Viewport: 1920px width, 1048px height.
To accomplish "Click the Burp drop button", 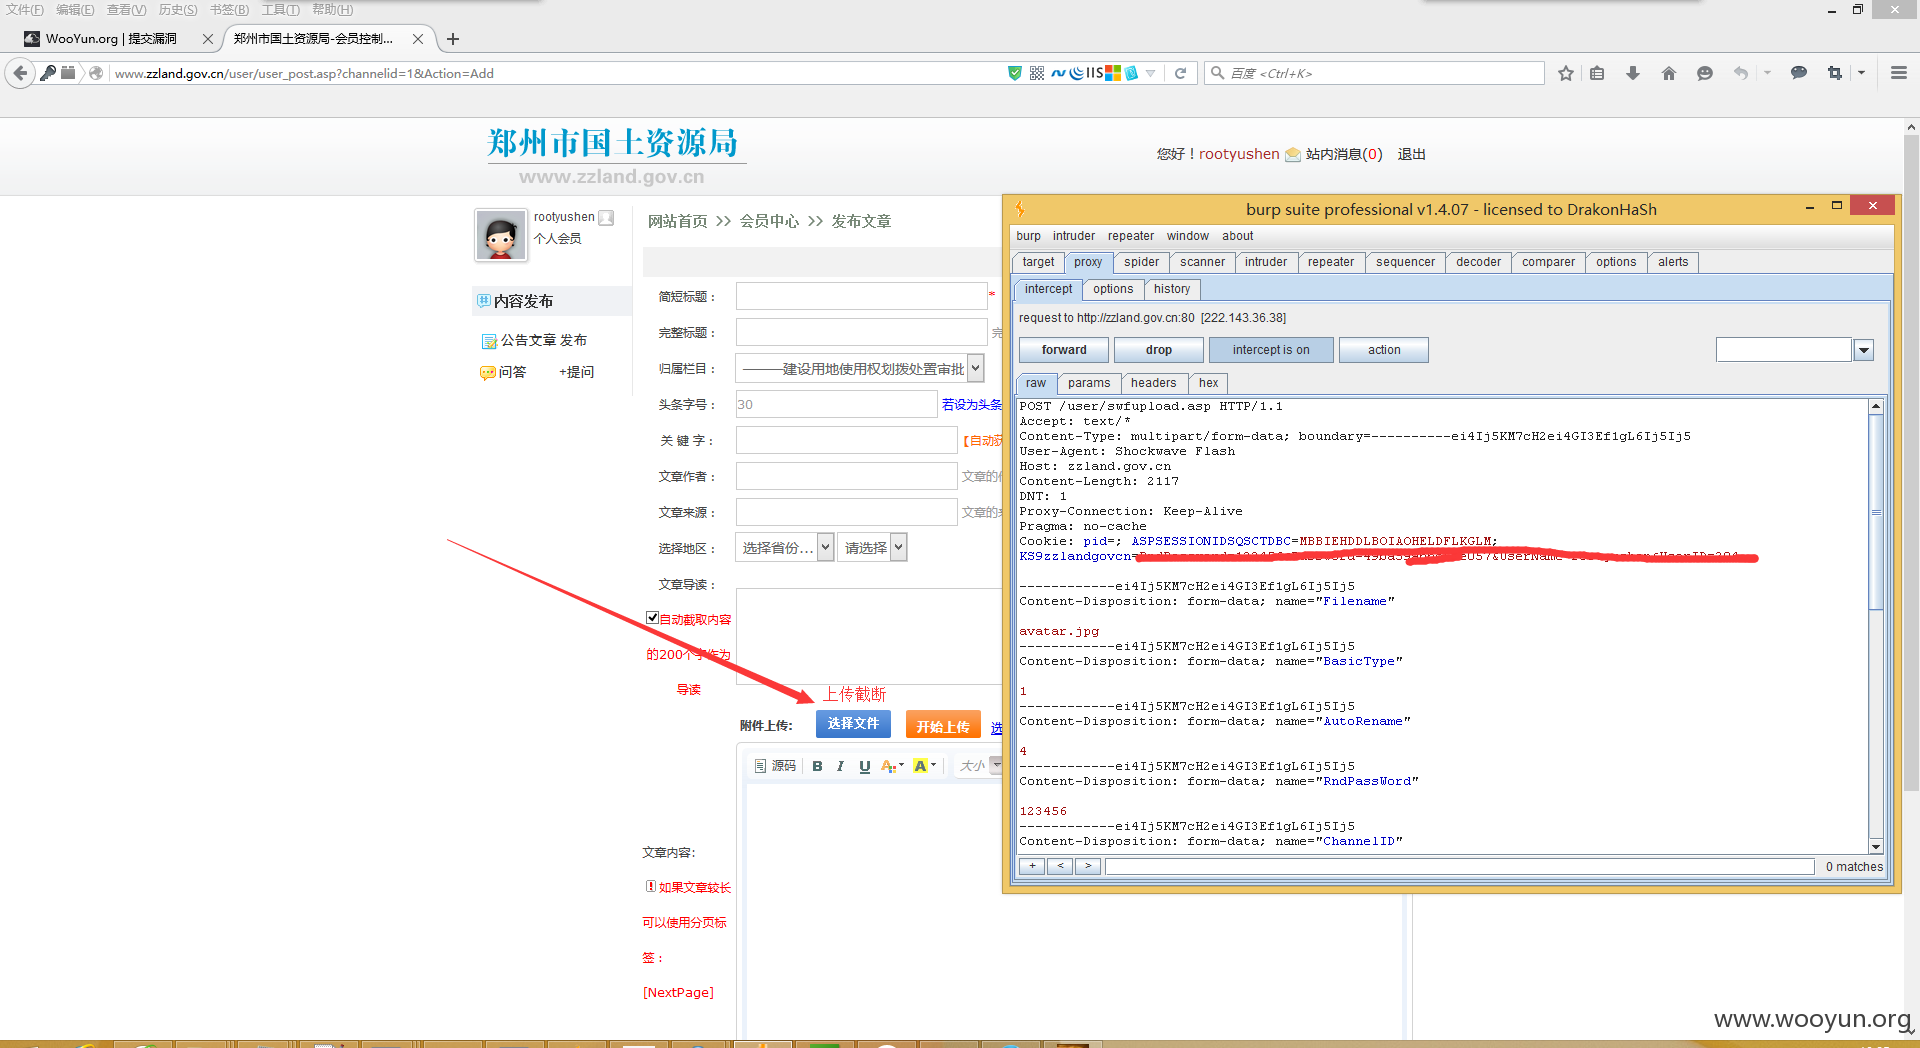I will (x=1159, y=350).
